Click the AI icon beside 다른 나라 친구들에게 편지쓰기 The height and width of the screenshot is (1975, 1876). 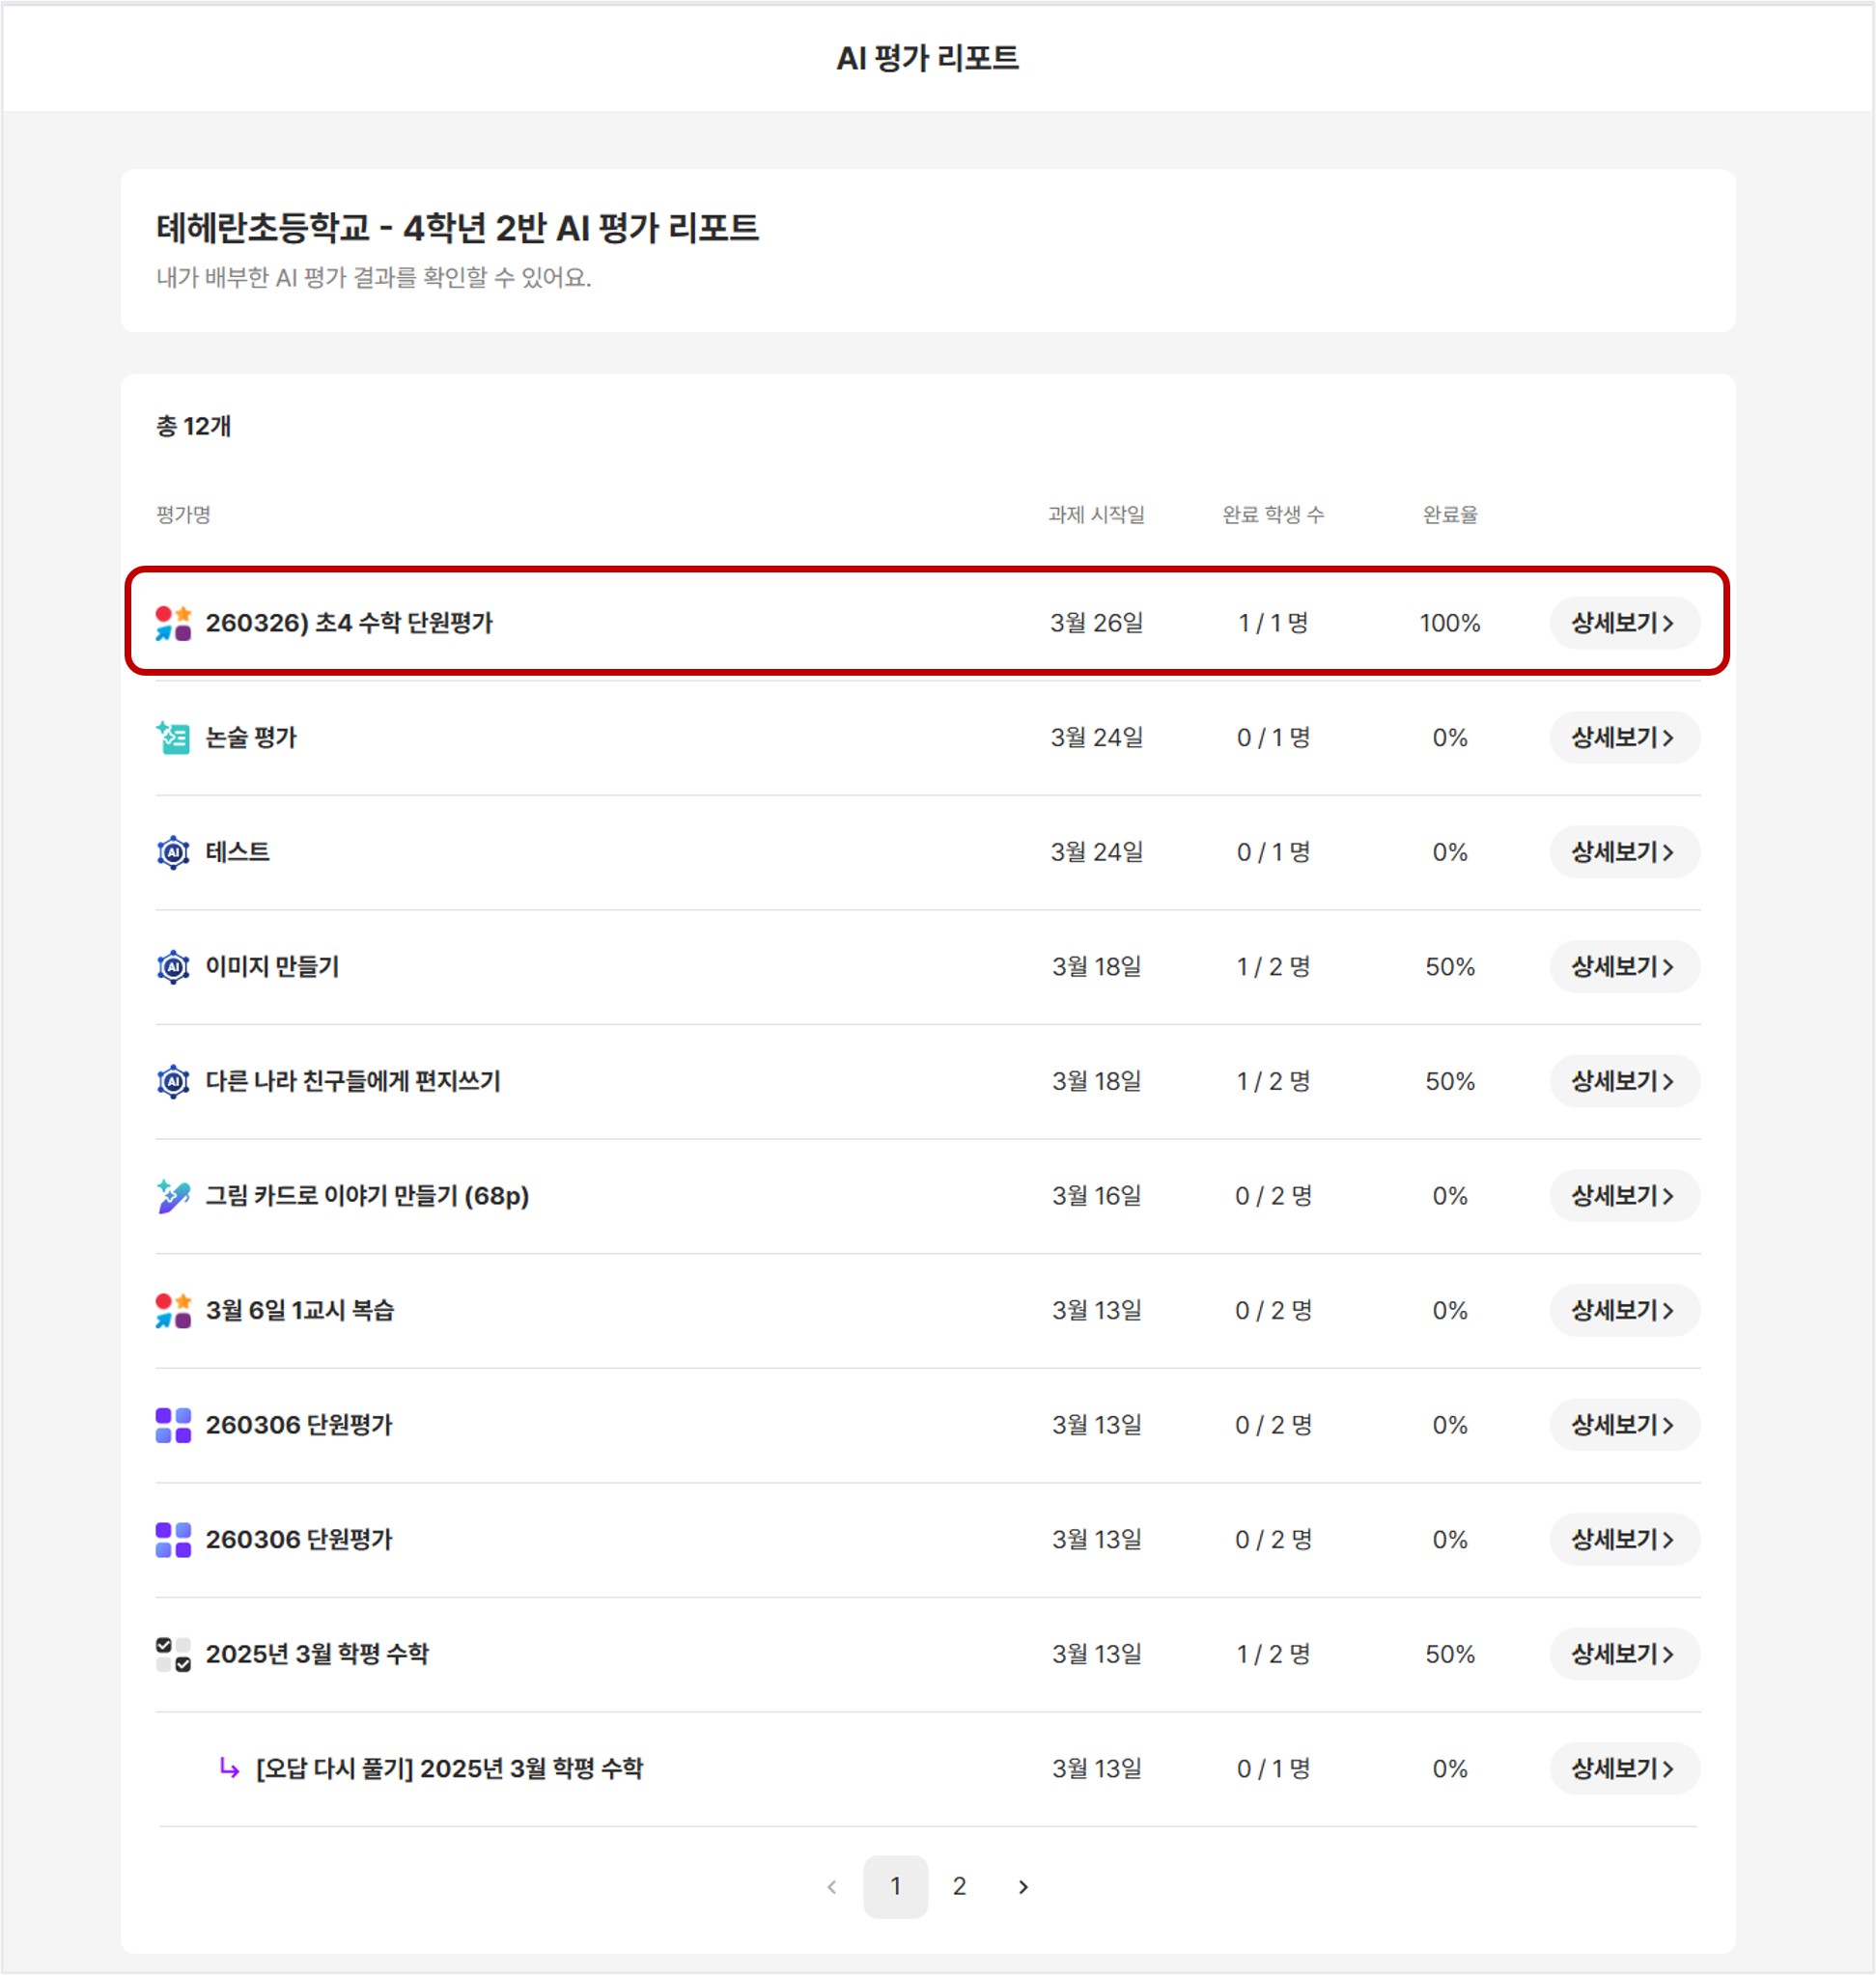[x=173, y=1082]
